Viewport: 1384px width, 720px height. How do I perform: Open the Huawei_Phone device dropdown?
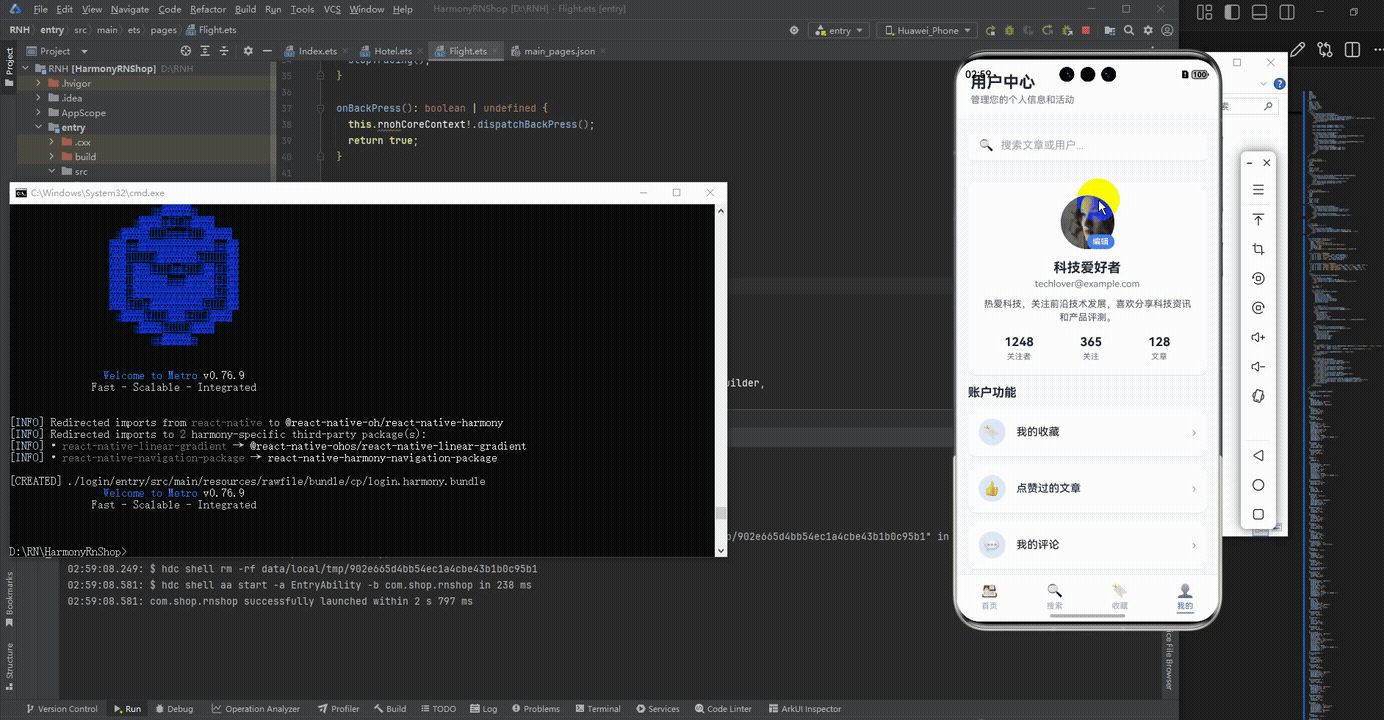[x=926, y=30]
